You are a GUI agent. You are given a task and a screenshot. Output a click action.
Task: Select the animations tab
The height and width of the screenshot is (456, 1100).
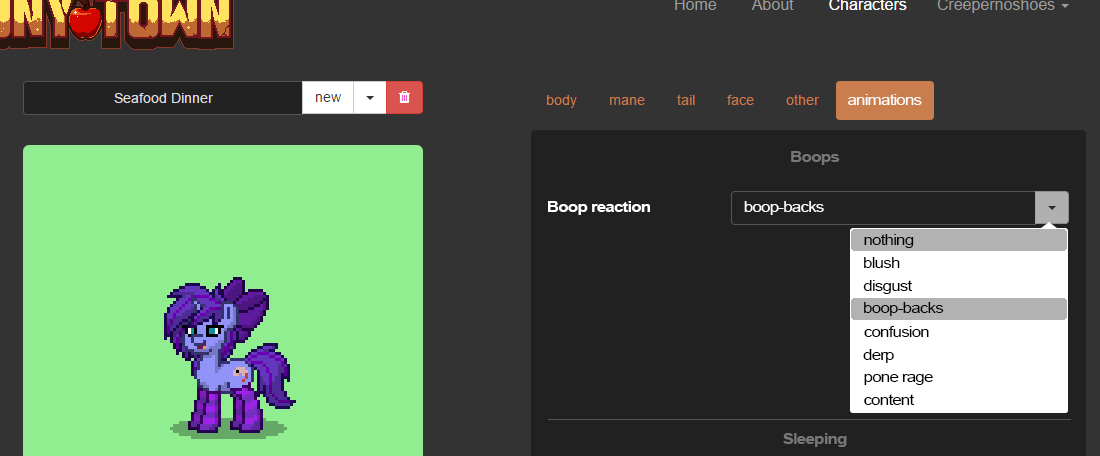(x=885, y=100)
